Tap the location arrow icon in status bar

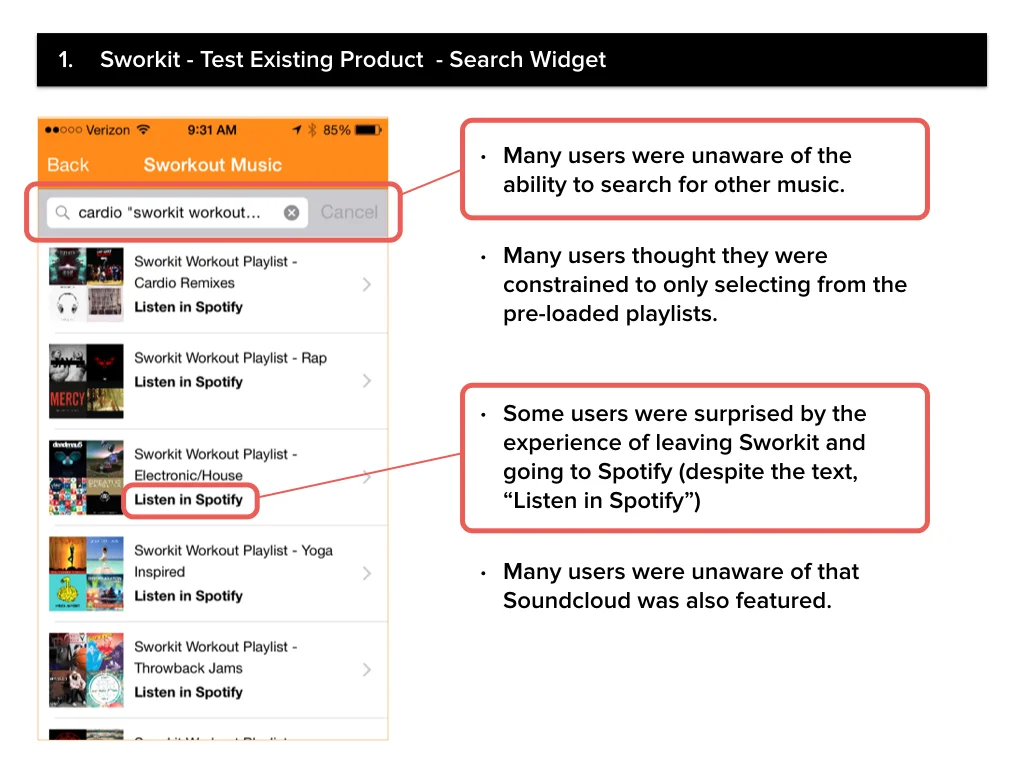pos(297,129)
